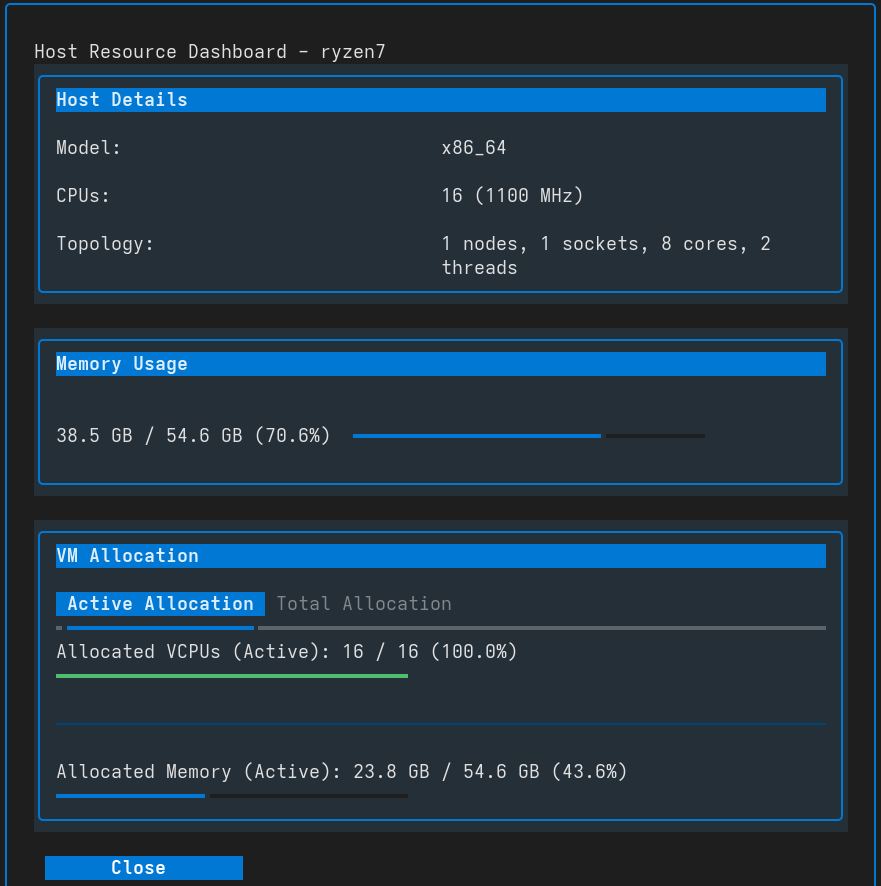This screenshot has width=881, height=886.
Task: Select the Active Allocation tab
Action: [x=160, y=603]
